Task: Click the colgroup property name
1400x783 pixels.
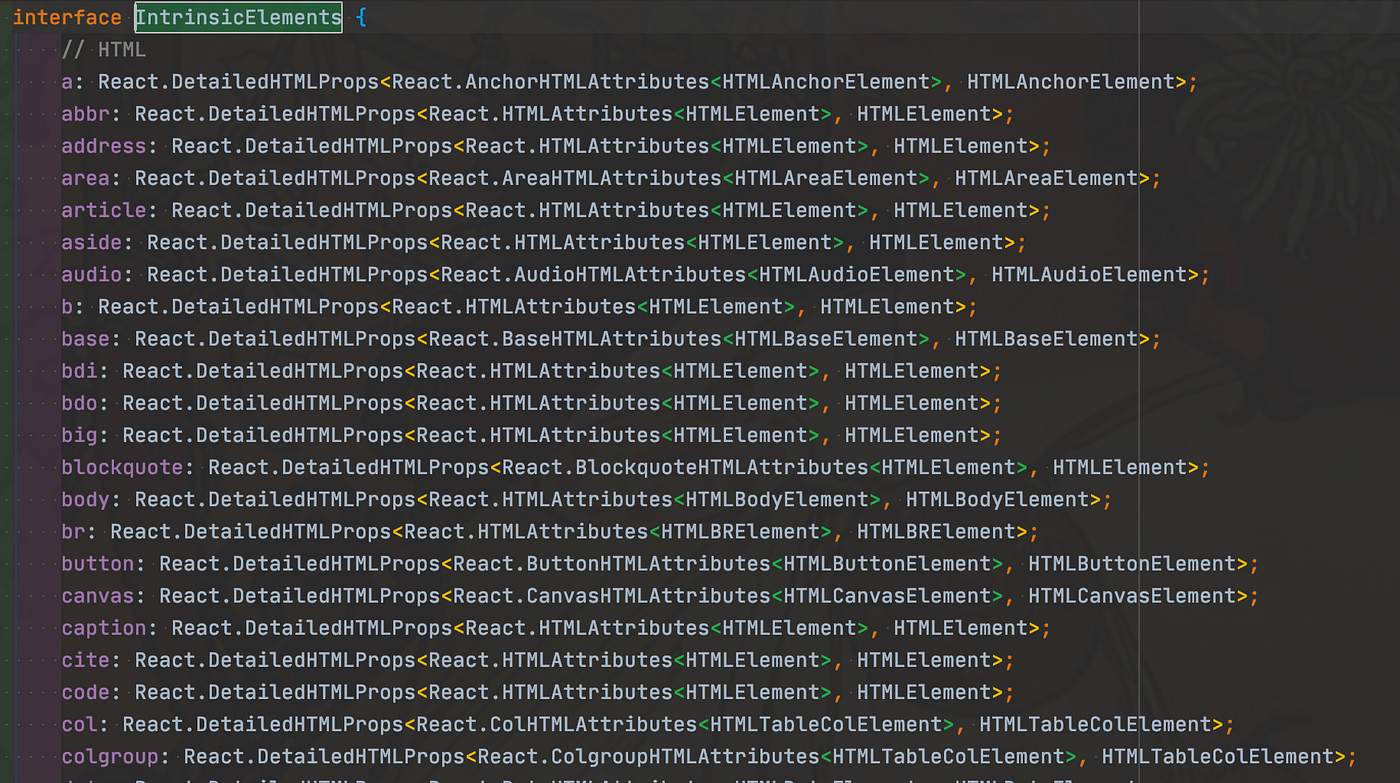Action: pyautogui.click(x=110, y=756)
